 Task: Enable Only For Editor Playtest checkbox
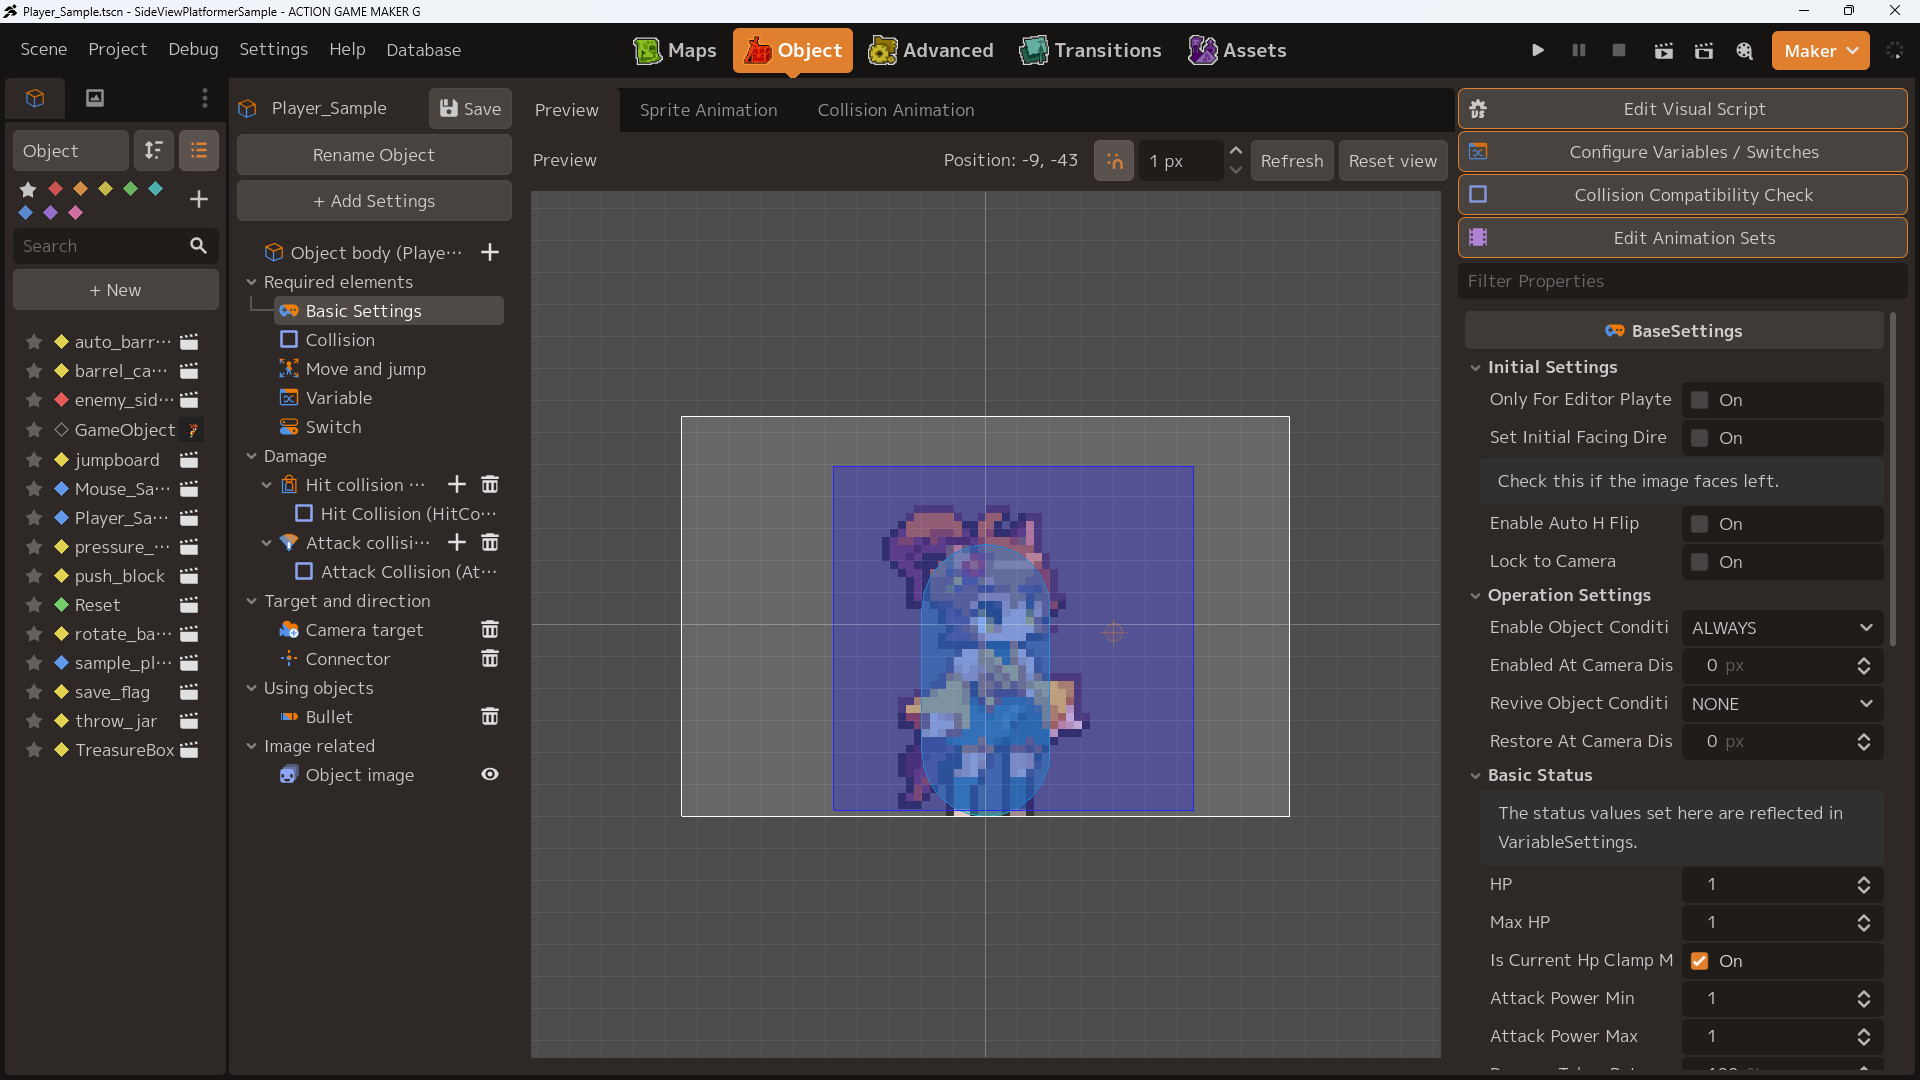tap(1699, 400)
